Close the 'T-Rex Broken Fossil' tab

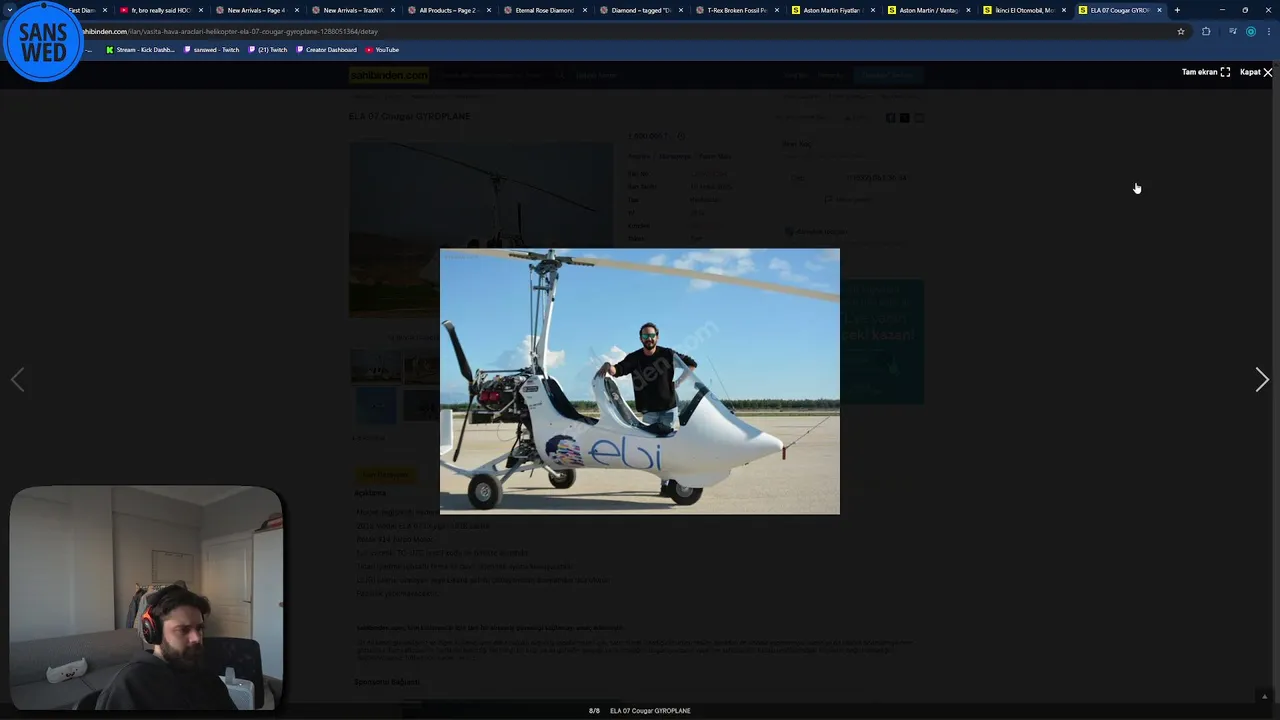click(x=776, y=10)
